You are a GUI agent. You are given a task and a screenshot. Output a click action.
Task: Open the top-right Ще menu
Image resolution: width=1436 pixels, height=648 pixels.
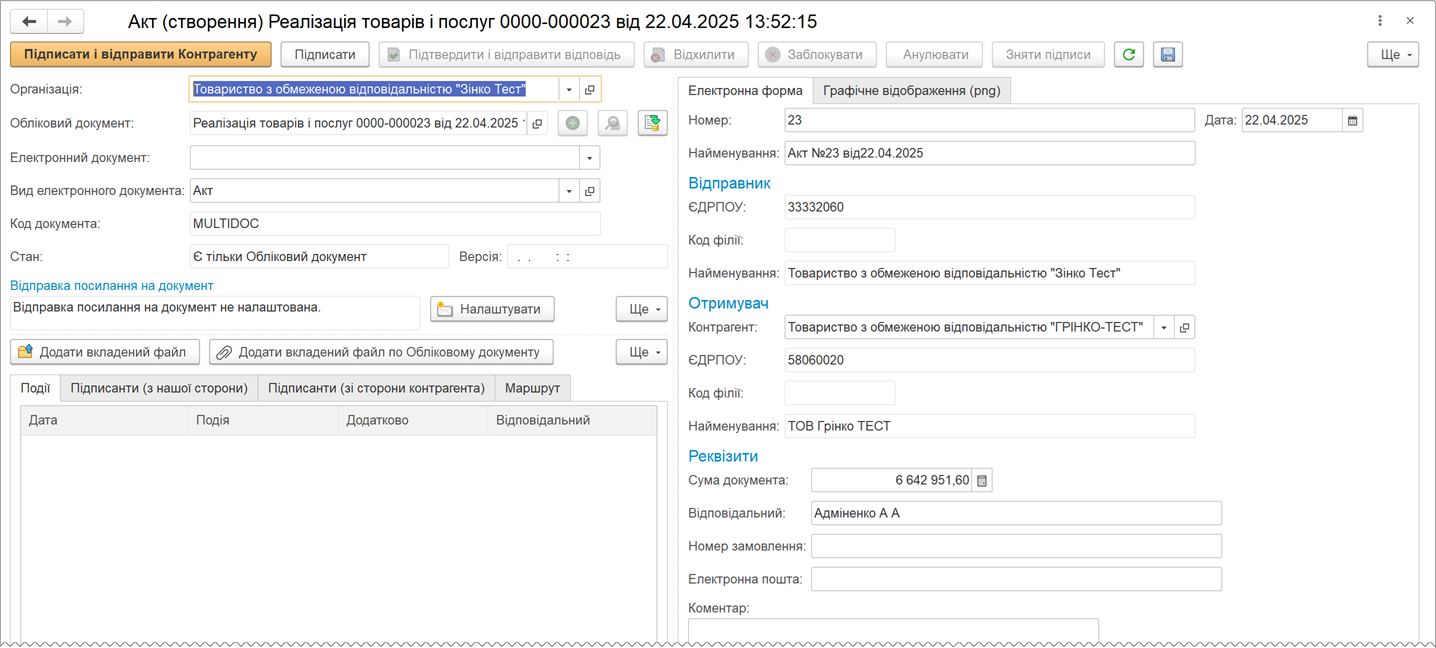click(x=1393, y=55)
